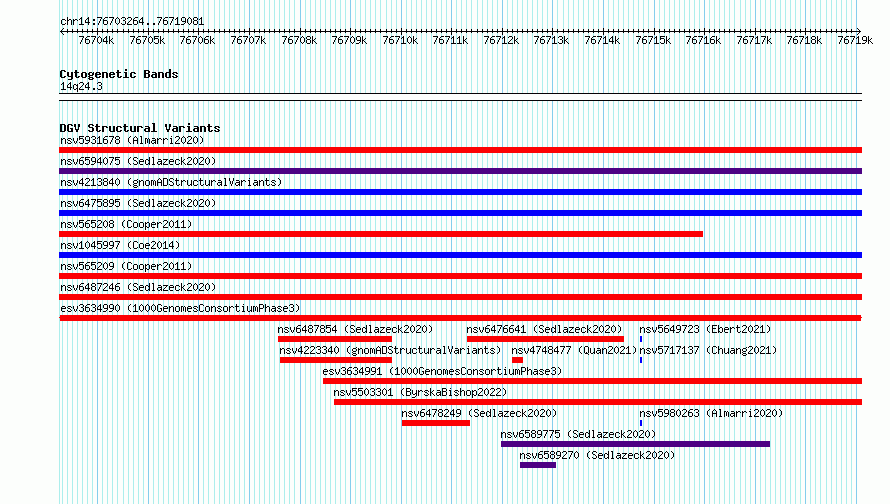
Task: Click the nsv5503301 (ByrskaBishop2022) label
Action: pyautogui.click(x=420, y=392)
